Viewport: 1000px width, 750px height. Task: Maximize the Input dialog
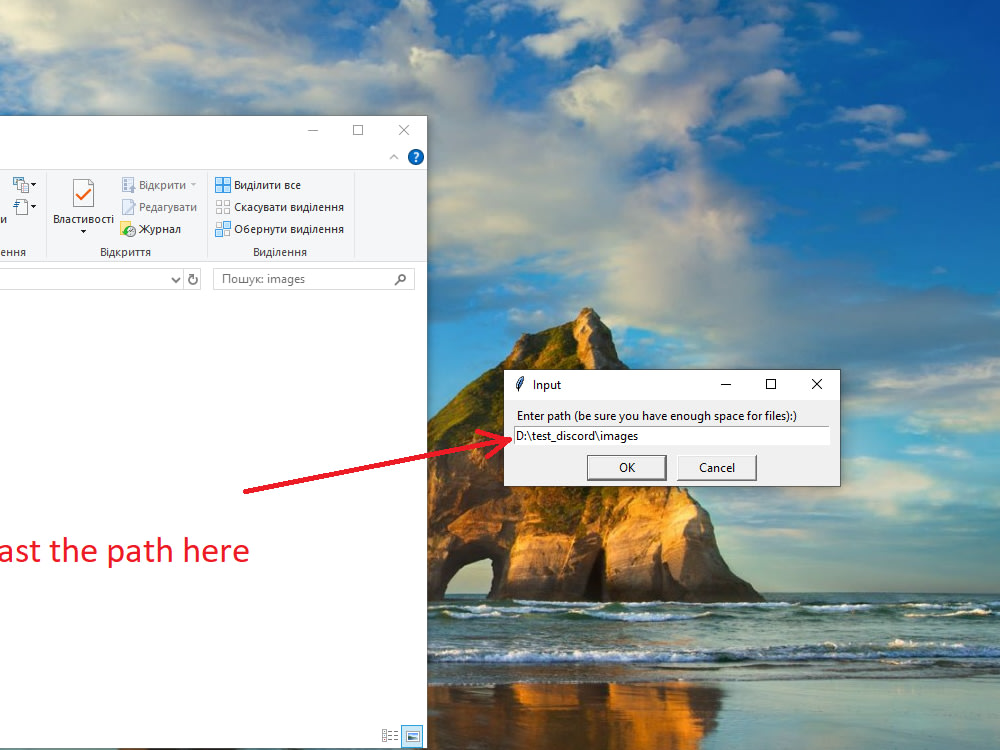tap(771, 384)
